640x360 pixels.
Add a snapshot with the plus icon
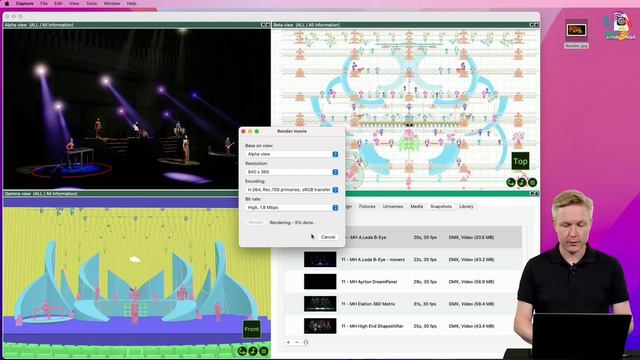pos(288,342)
